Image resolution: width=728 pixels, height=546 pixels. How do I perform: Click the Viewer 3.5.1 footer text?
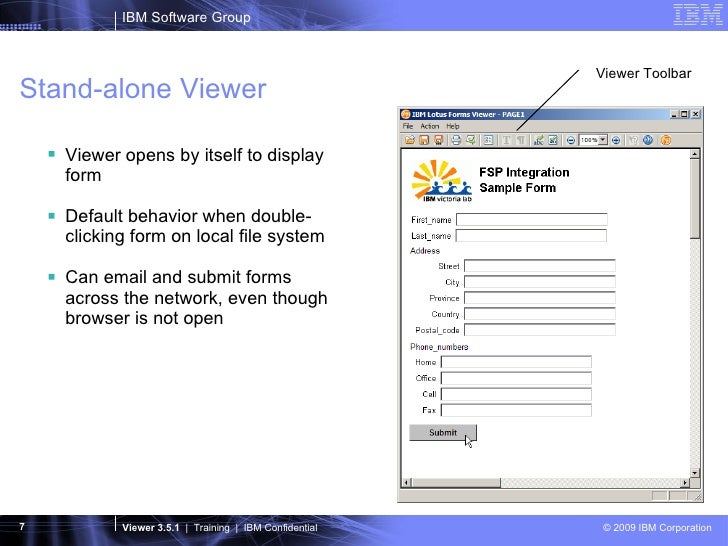click(150, 527)
